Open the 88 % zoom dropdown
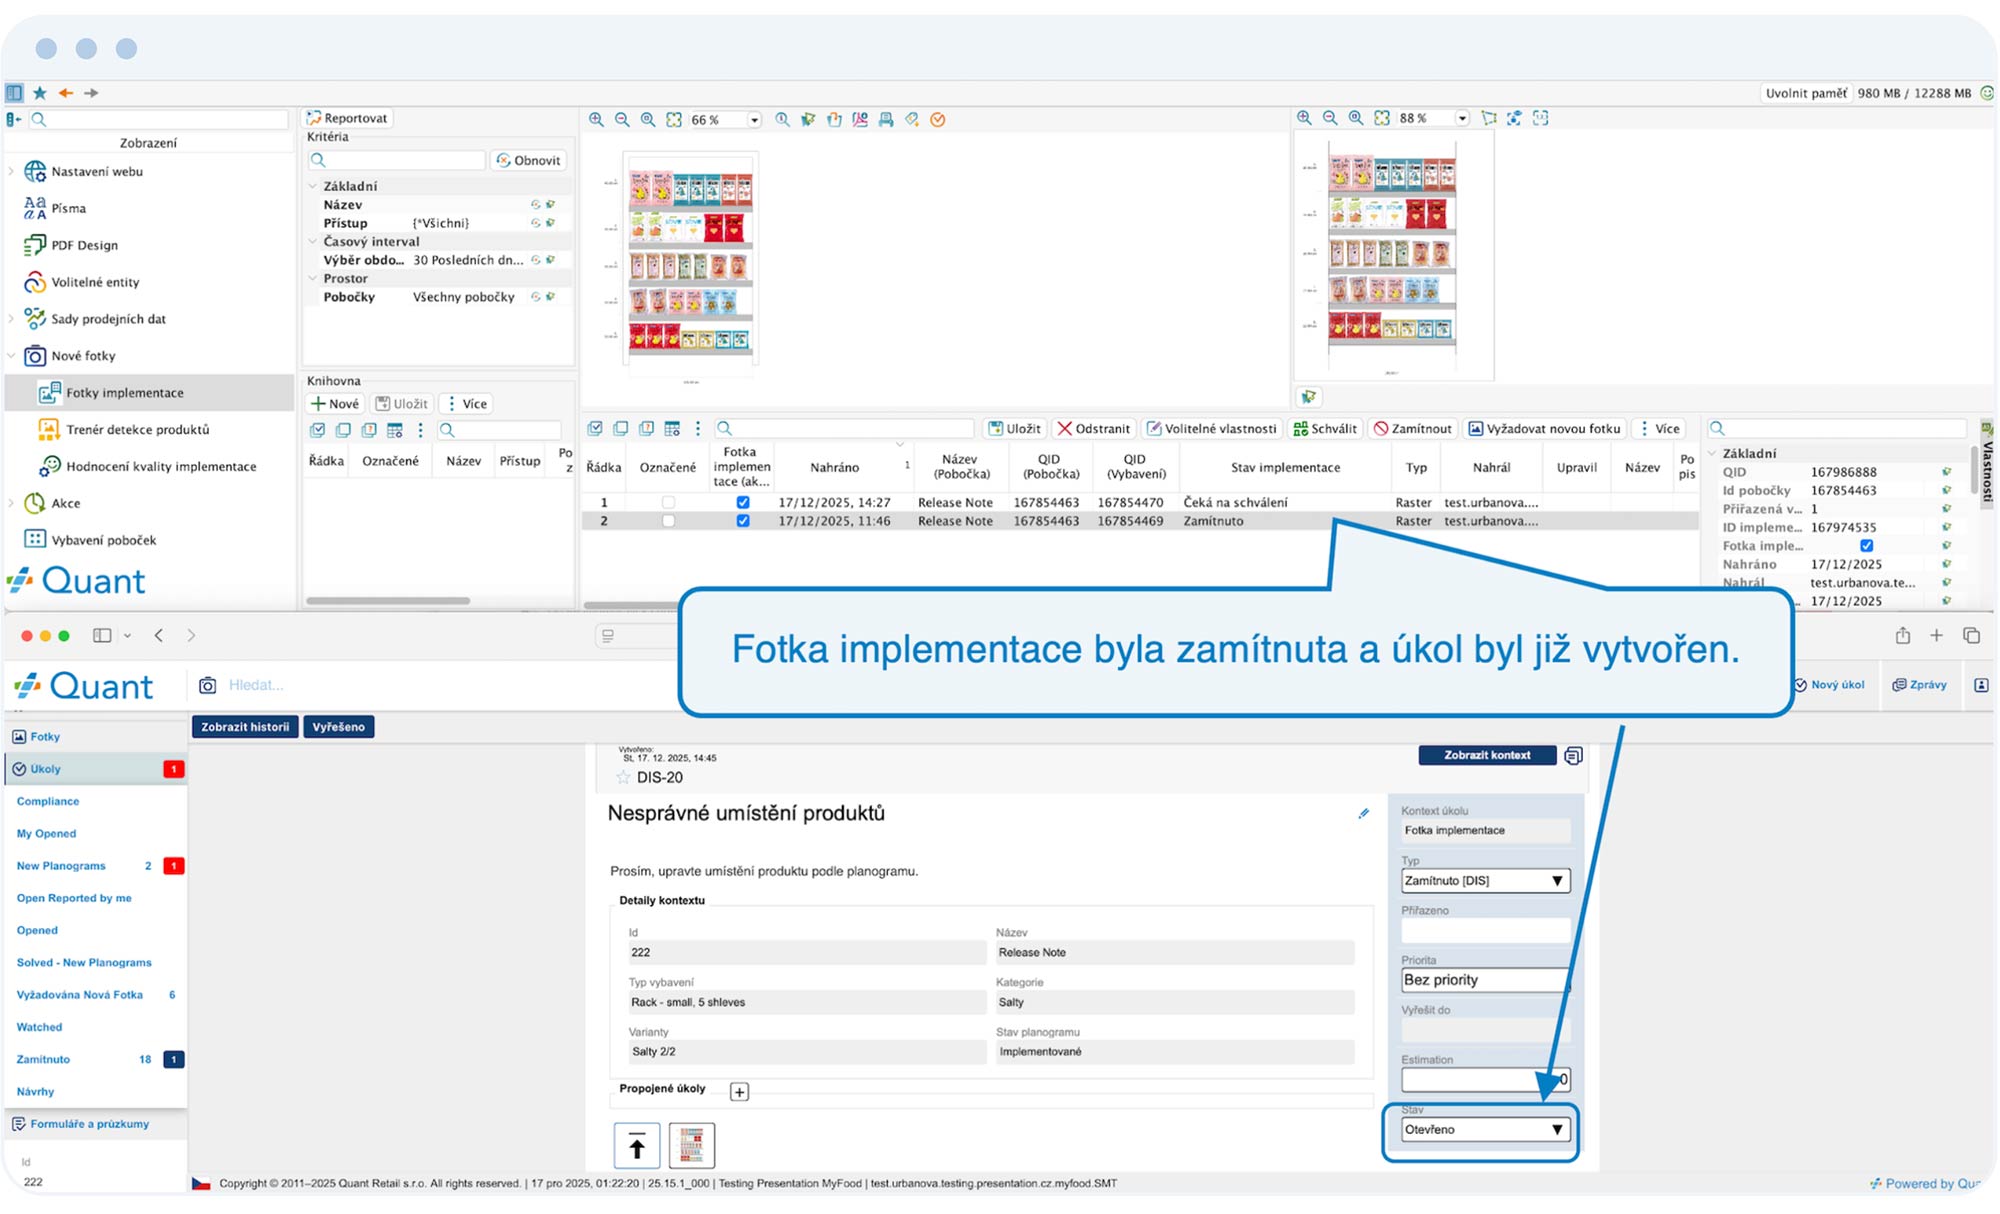 click(1463, 118)
